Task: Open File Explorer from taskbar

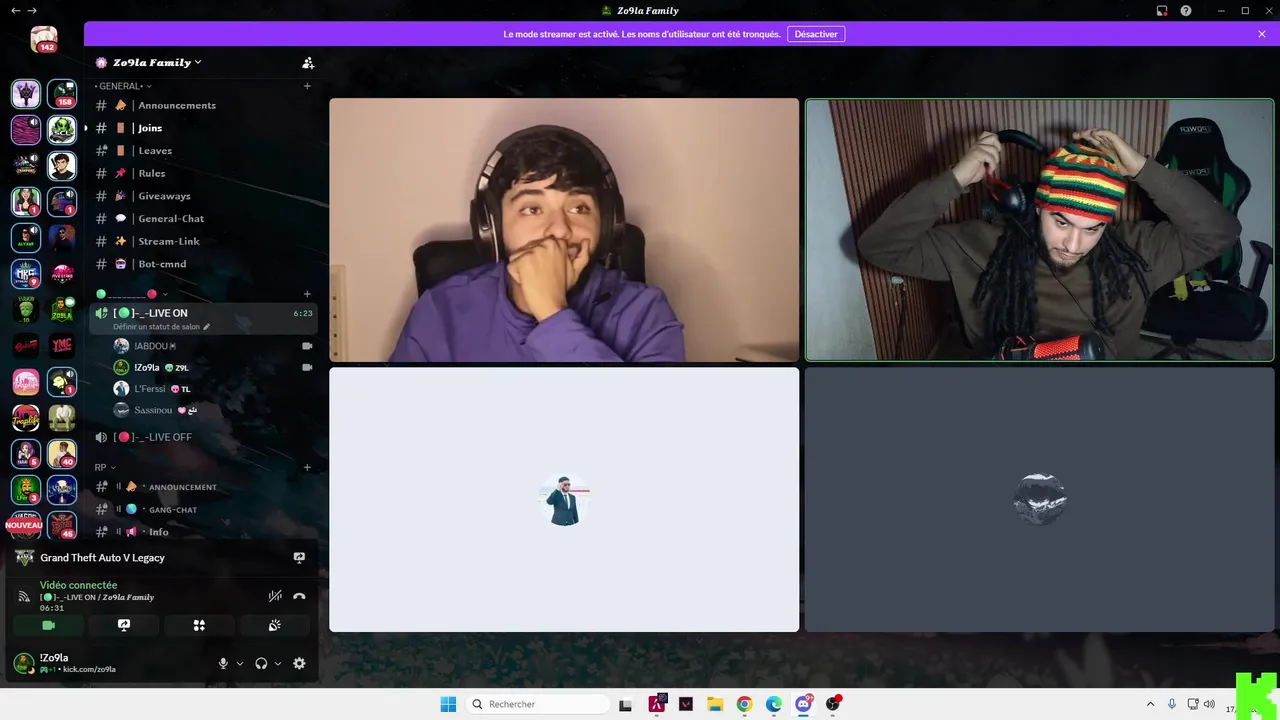Action: tap(715, 704)
